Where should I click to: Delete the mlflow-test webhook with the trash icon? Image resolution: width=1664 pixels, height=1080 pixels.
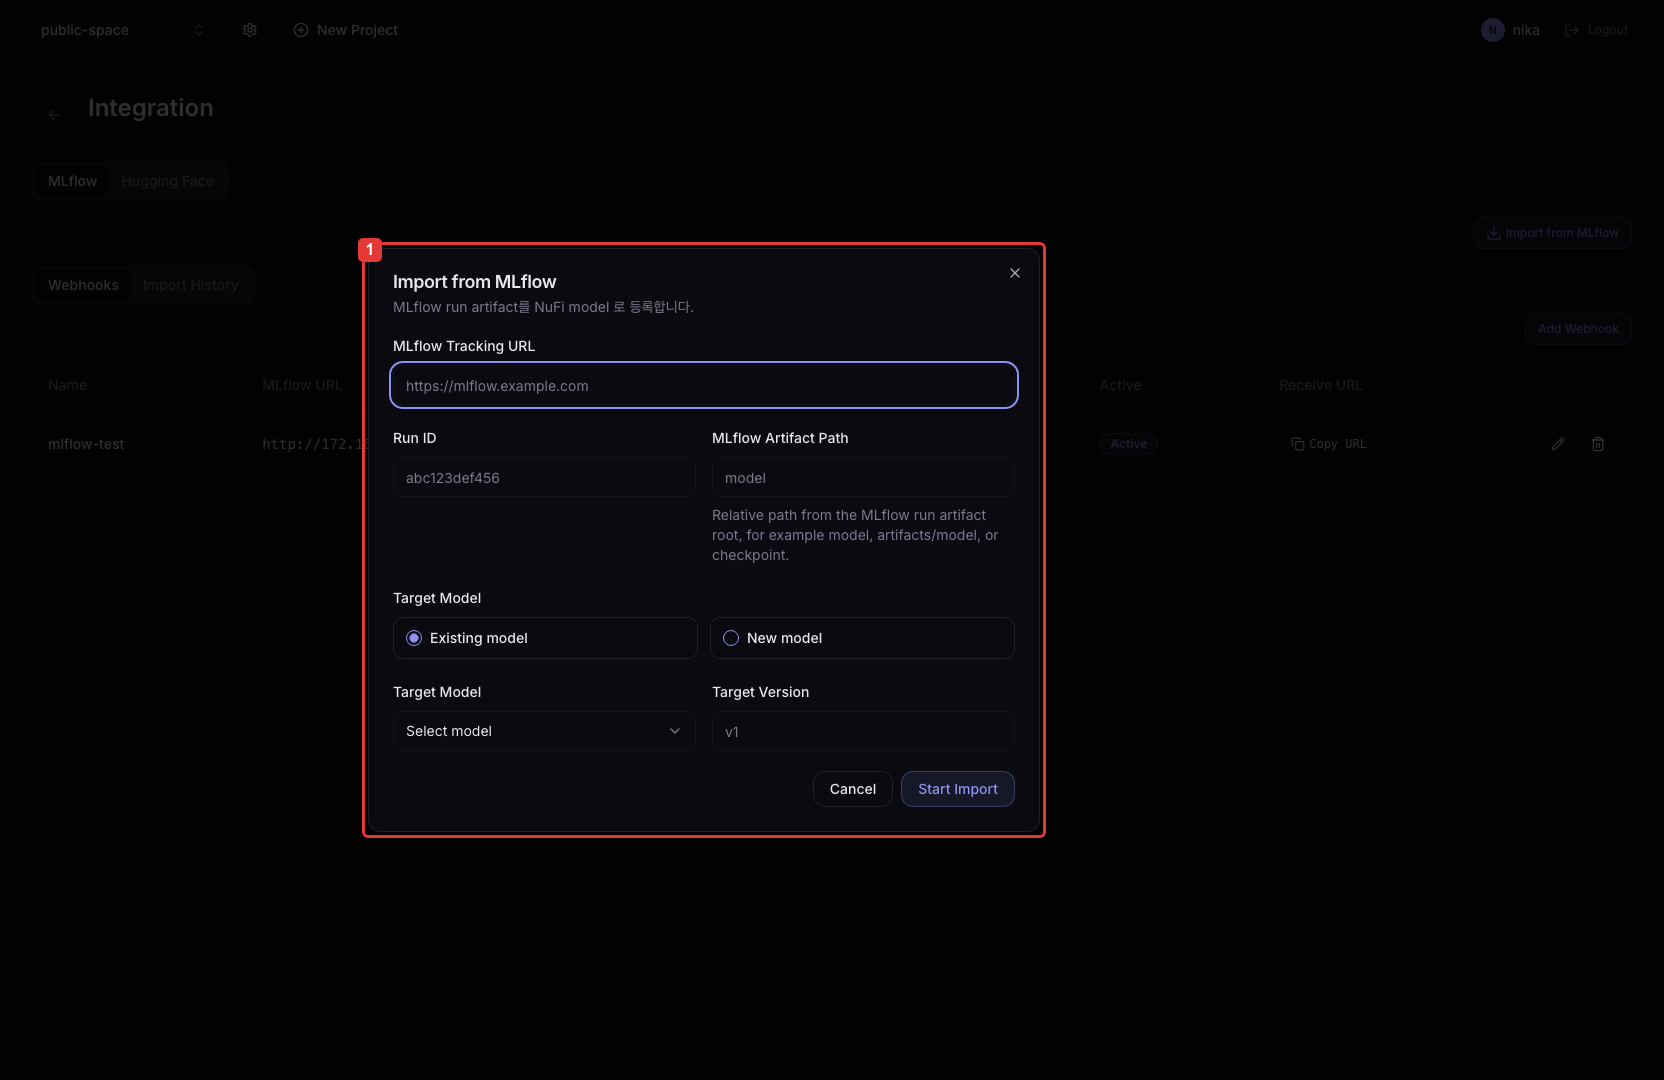click(x=1598, y=444)
